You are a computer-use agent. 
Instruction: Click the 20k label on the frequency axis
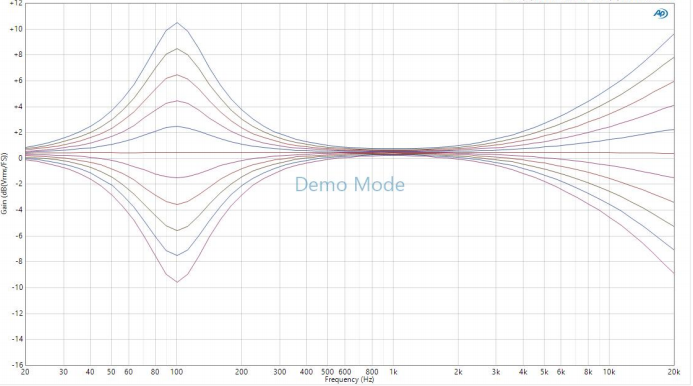(674, 372)
